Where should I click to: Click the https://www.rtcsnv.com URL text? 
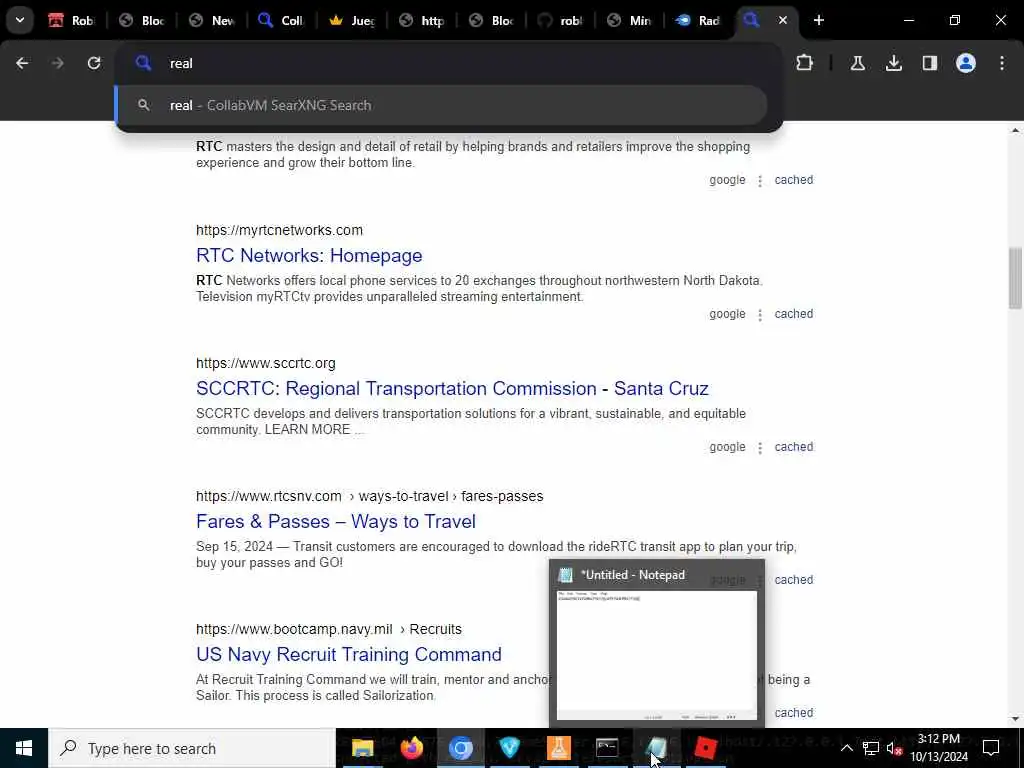pos(268,496)
